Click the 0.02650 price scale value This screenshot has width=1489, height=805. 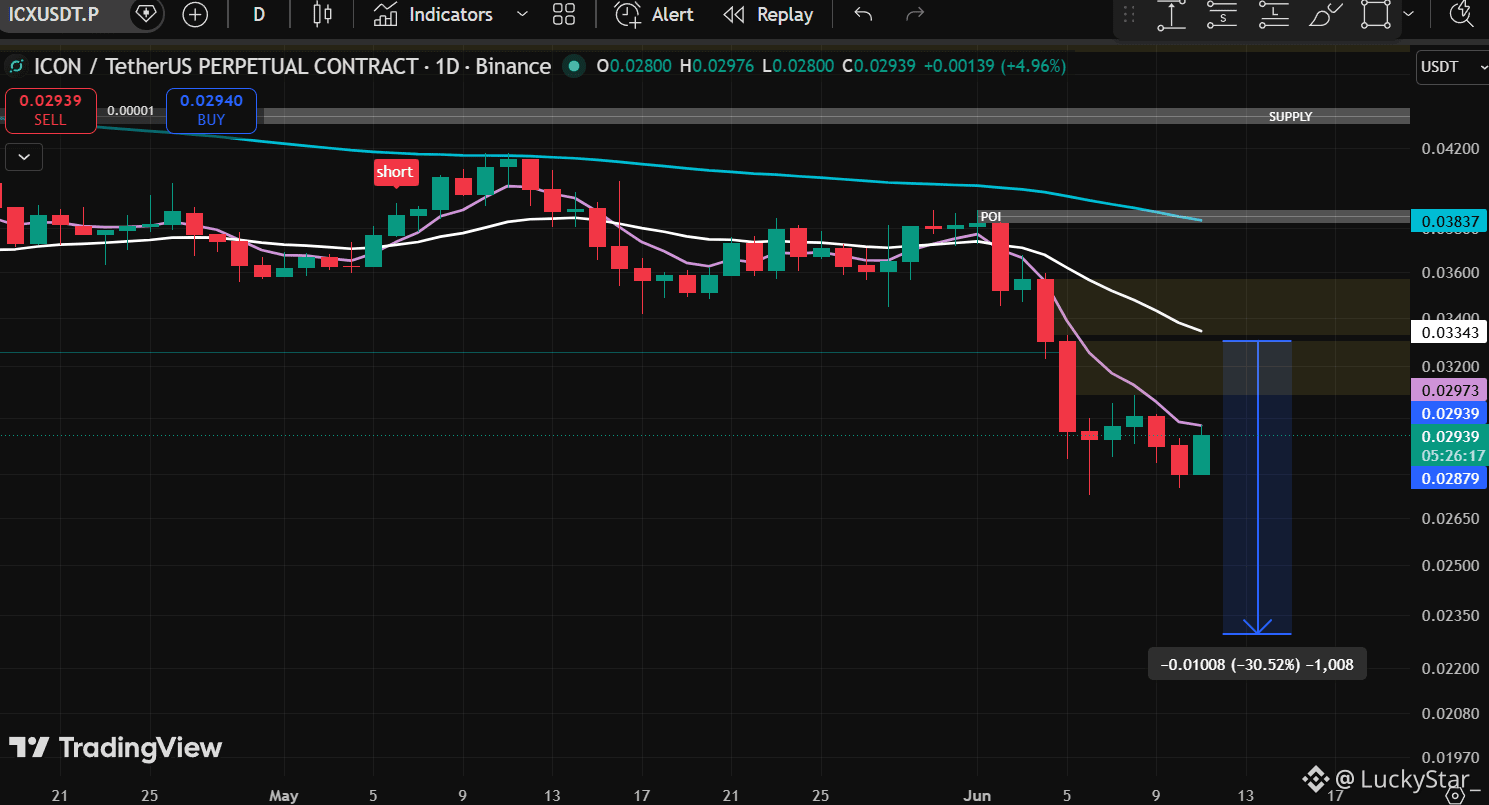[x=1449, y=518]
